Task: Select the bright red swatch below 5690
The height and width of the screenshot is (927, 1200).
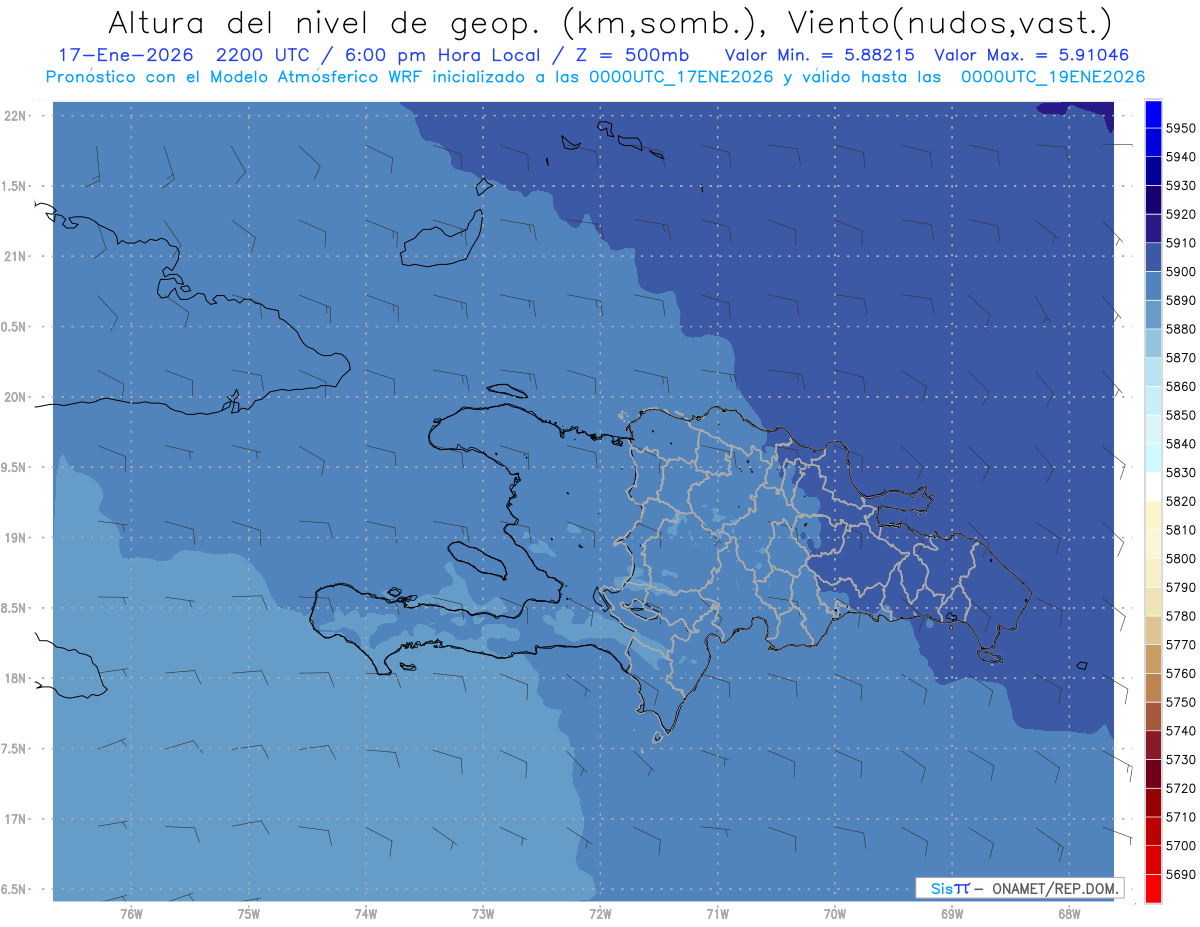Action: 1153,888
